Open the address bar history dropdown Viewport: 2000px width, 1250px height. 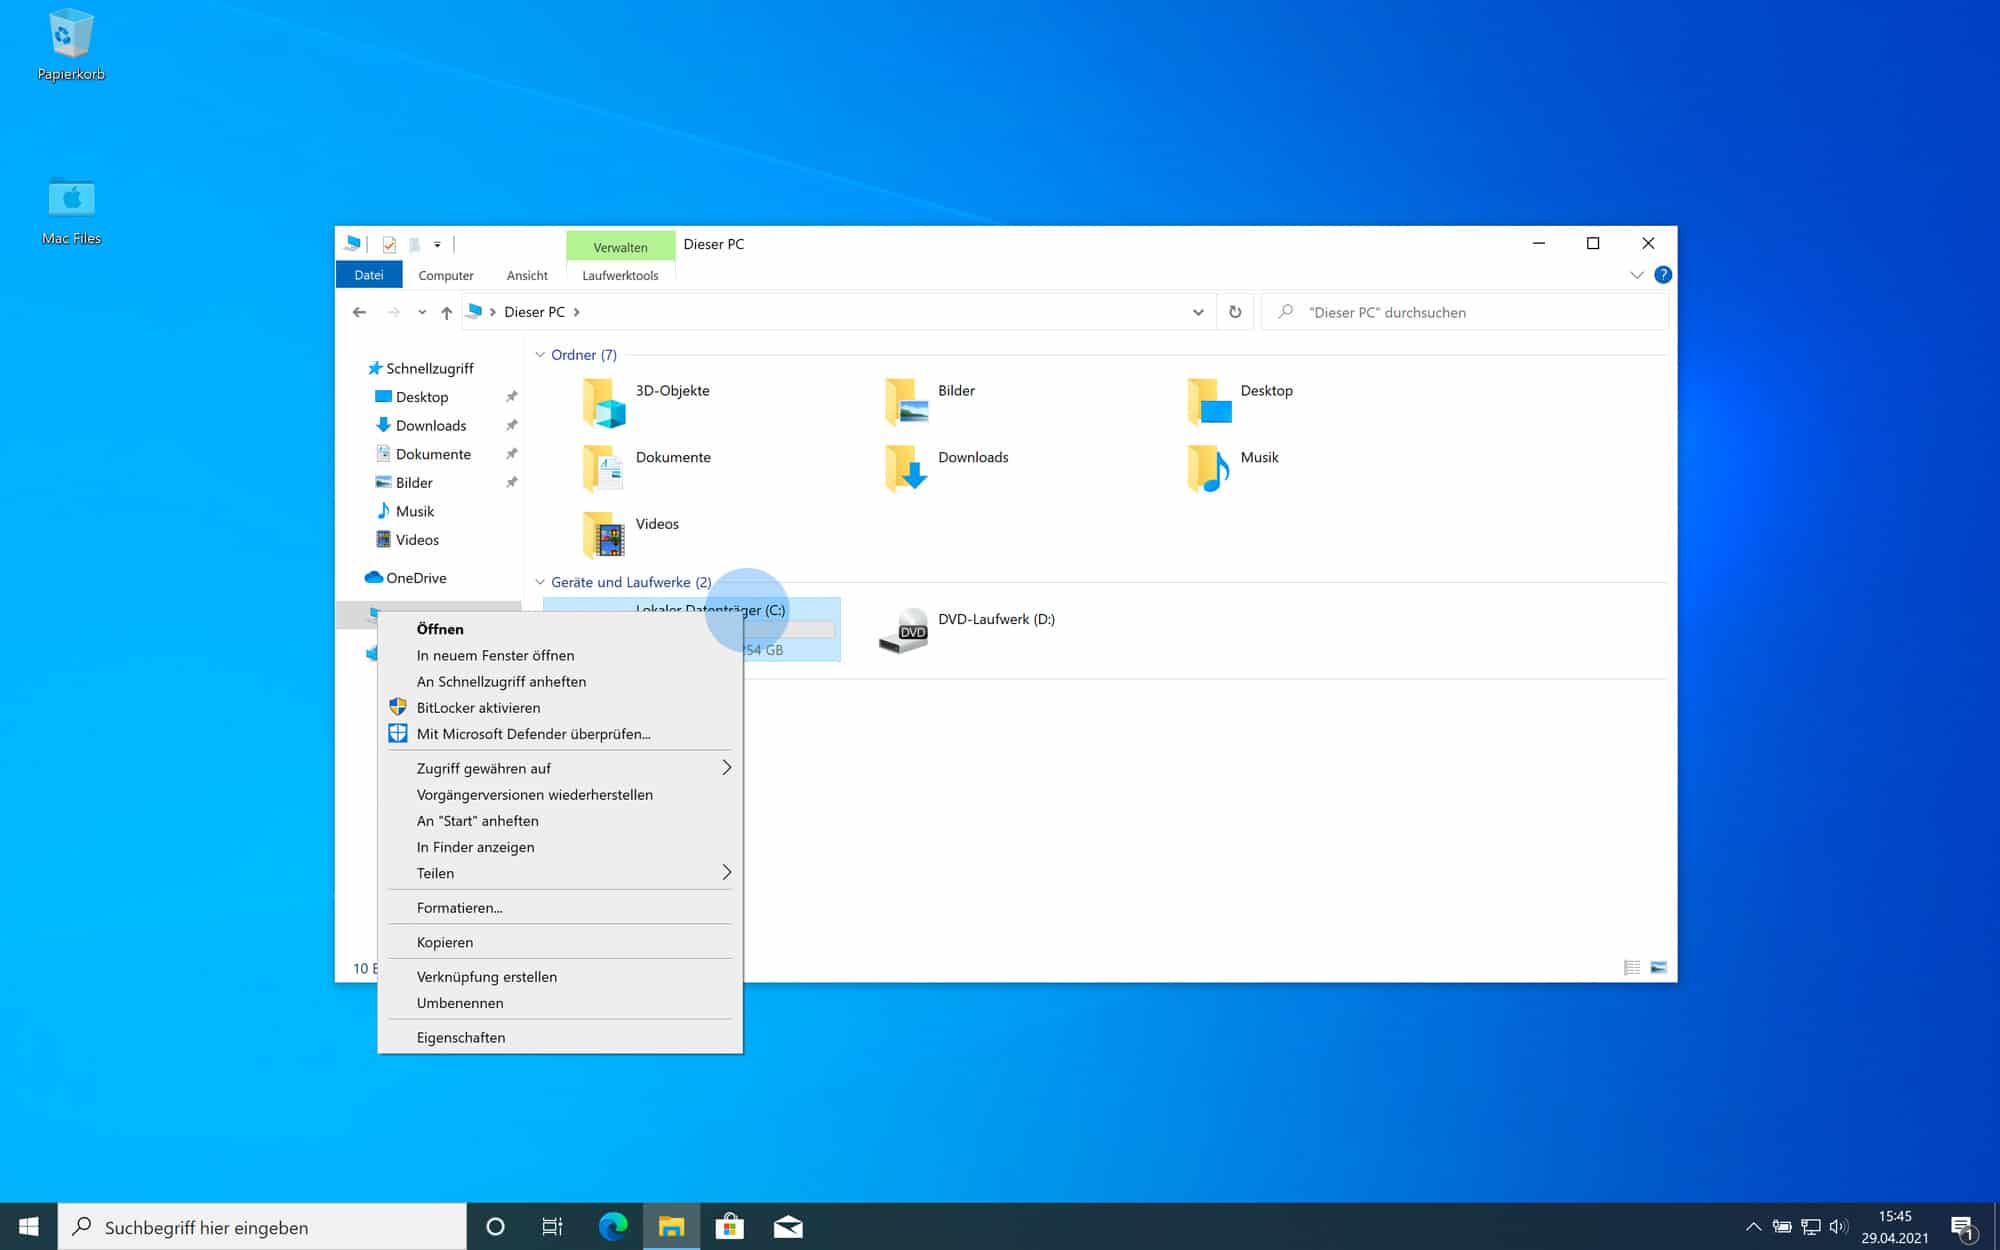[x=1198, y=312]
